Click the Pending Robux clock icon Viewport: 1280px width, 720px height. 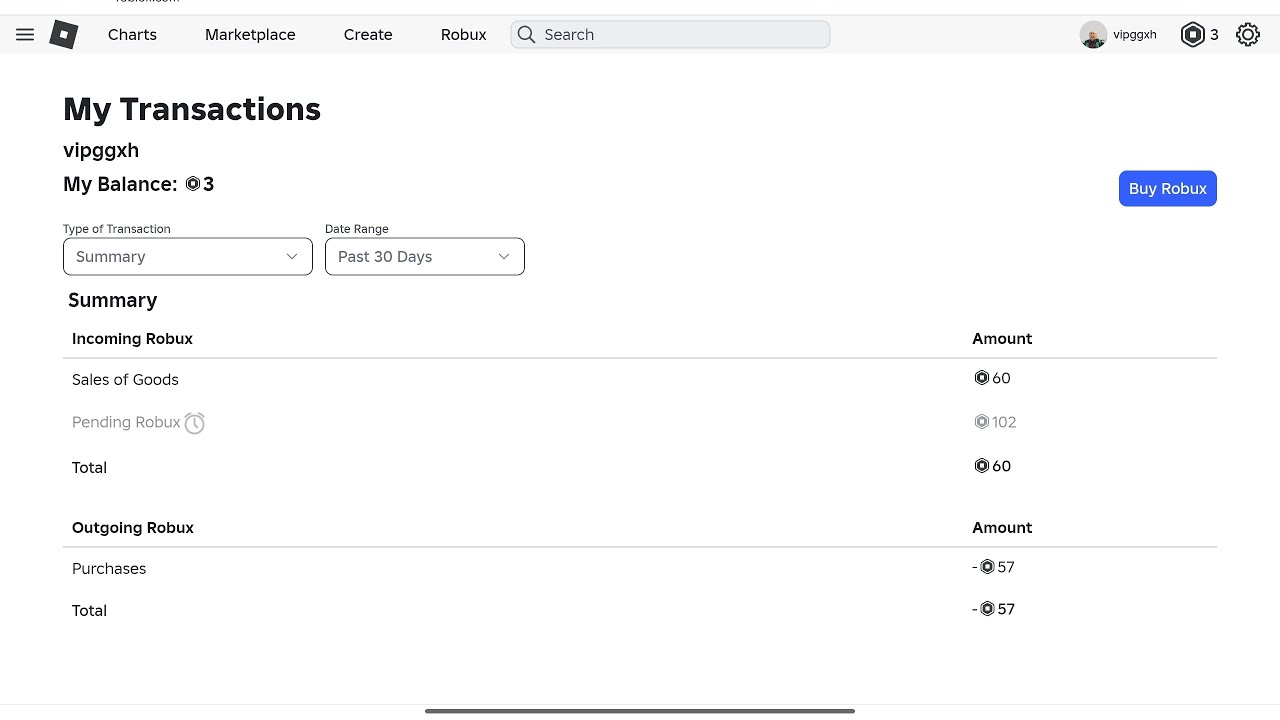point(195,423)
